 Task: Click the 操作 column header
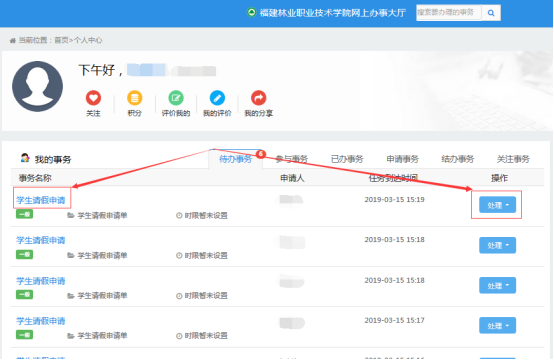pos(499,178)
